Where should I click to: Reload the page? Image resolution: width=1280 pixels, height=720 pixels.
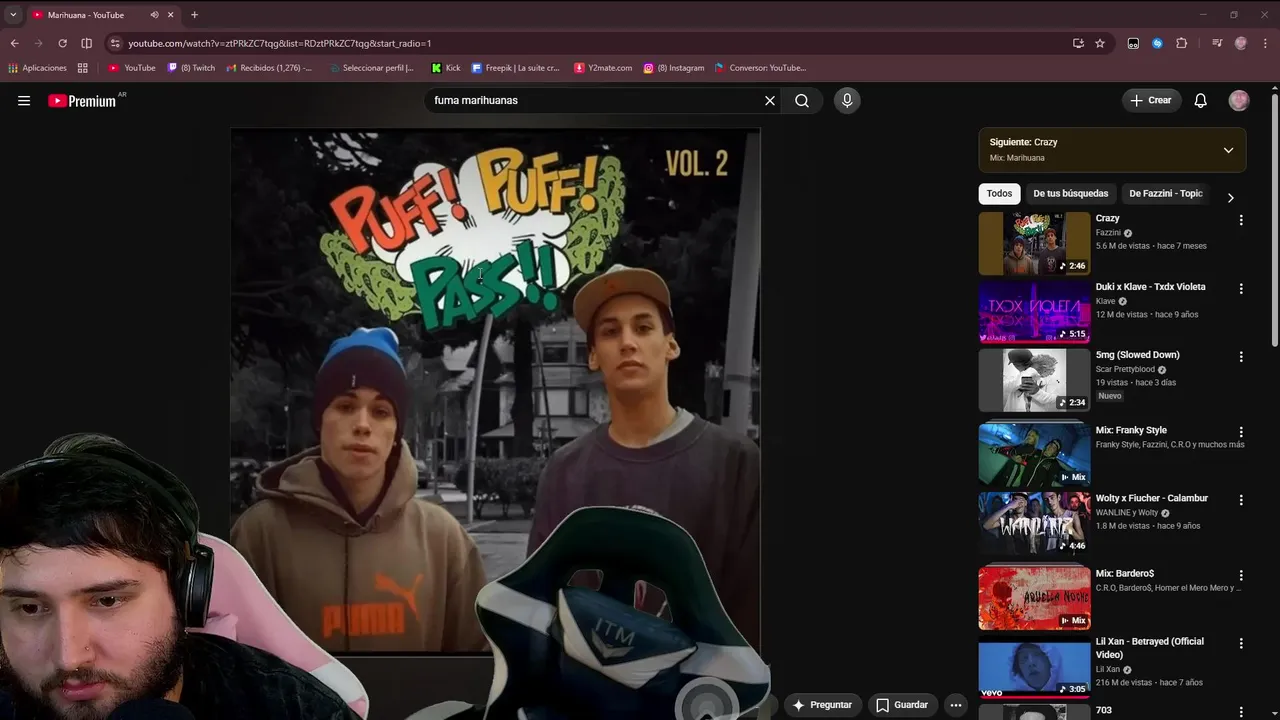(x=62, y=43)
